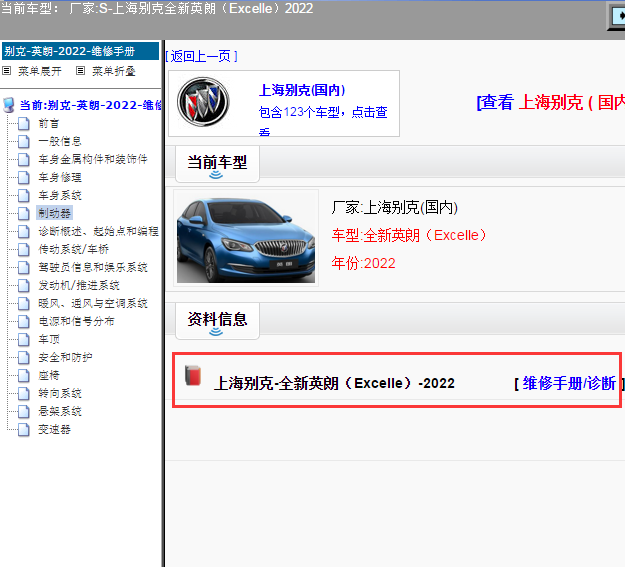
Task: Click the 当前:别克-英朗-2022 root node
Action: coord(91,105)
